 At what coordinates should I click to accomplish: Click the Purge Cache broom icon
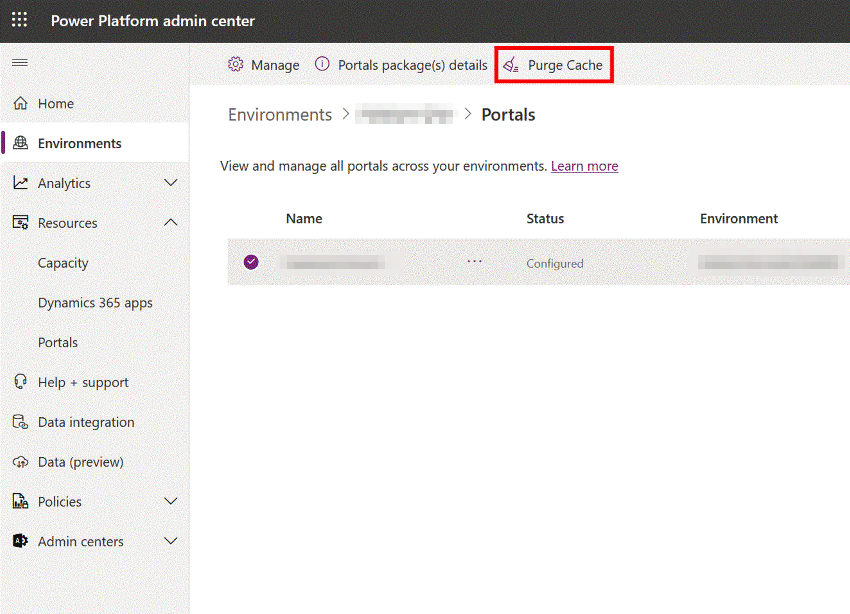[x=511, y=65]
